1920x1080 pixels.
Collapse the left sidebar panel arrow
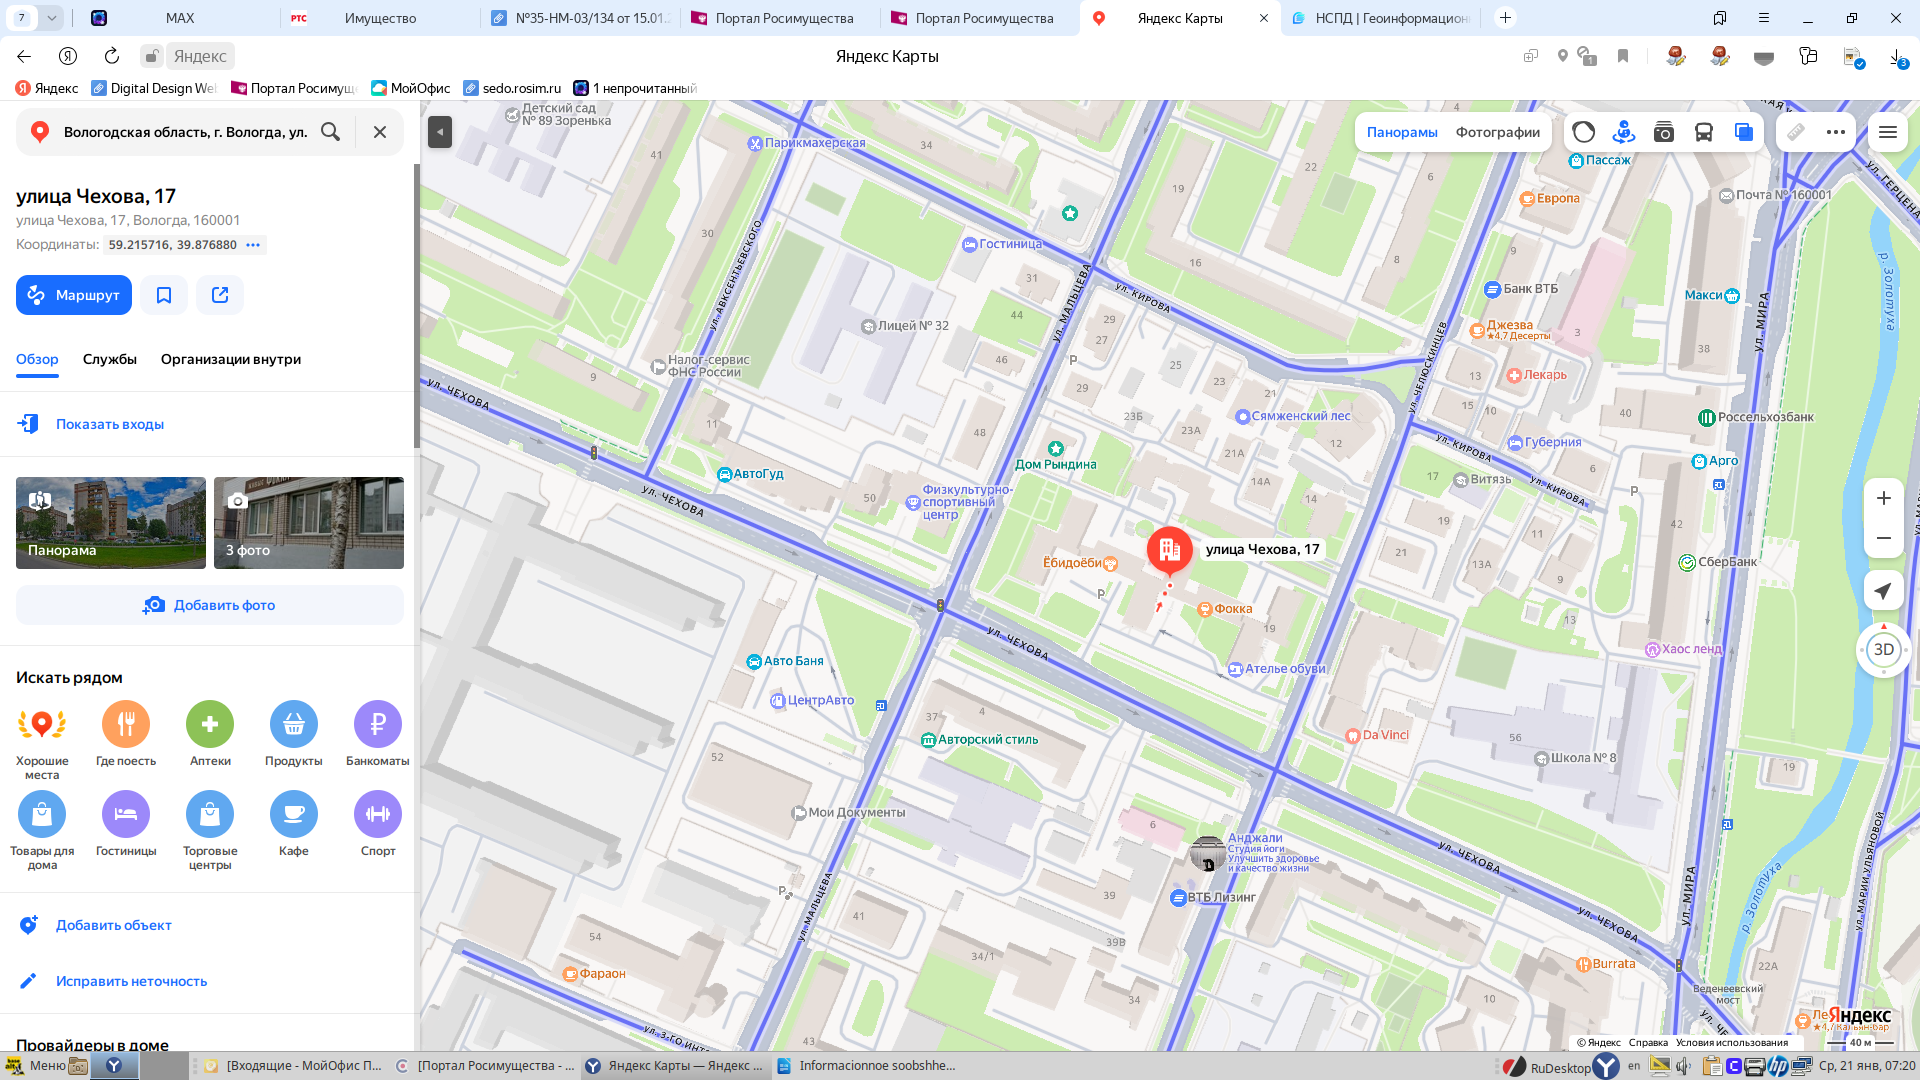440,132
